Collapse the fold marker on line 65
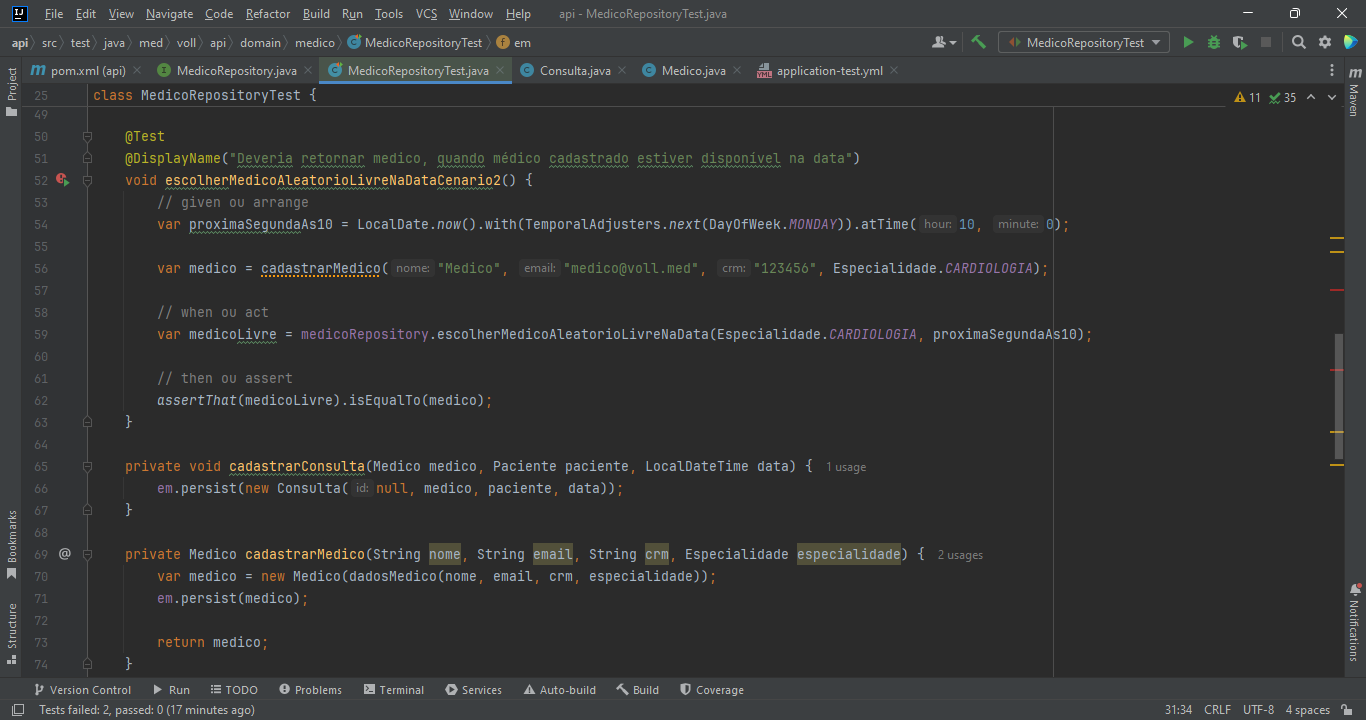 pyautogui.click(x=88, y=466)
